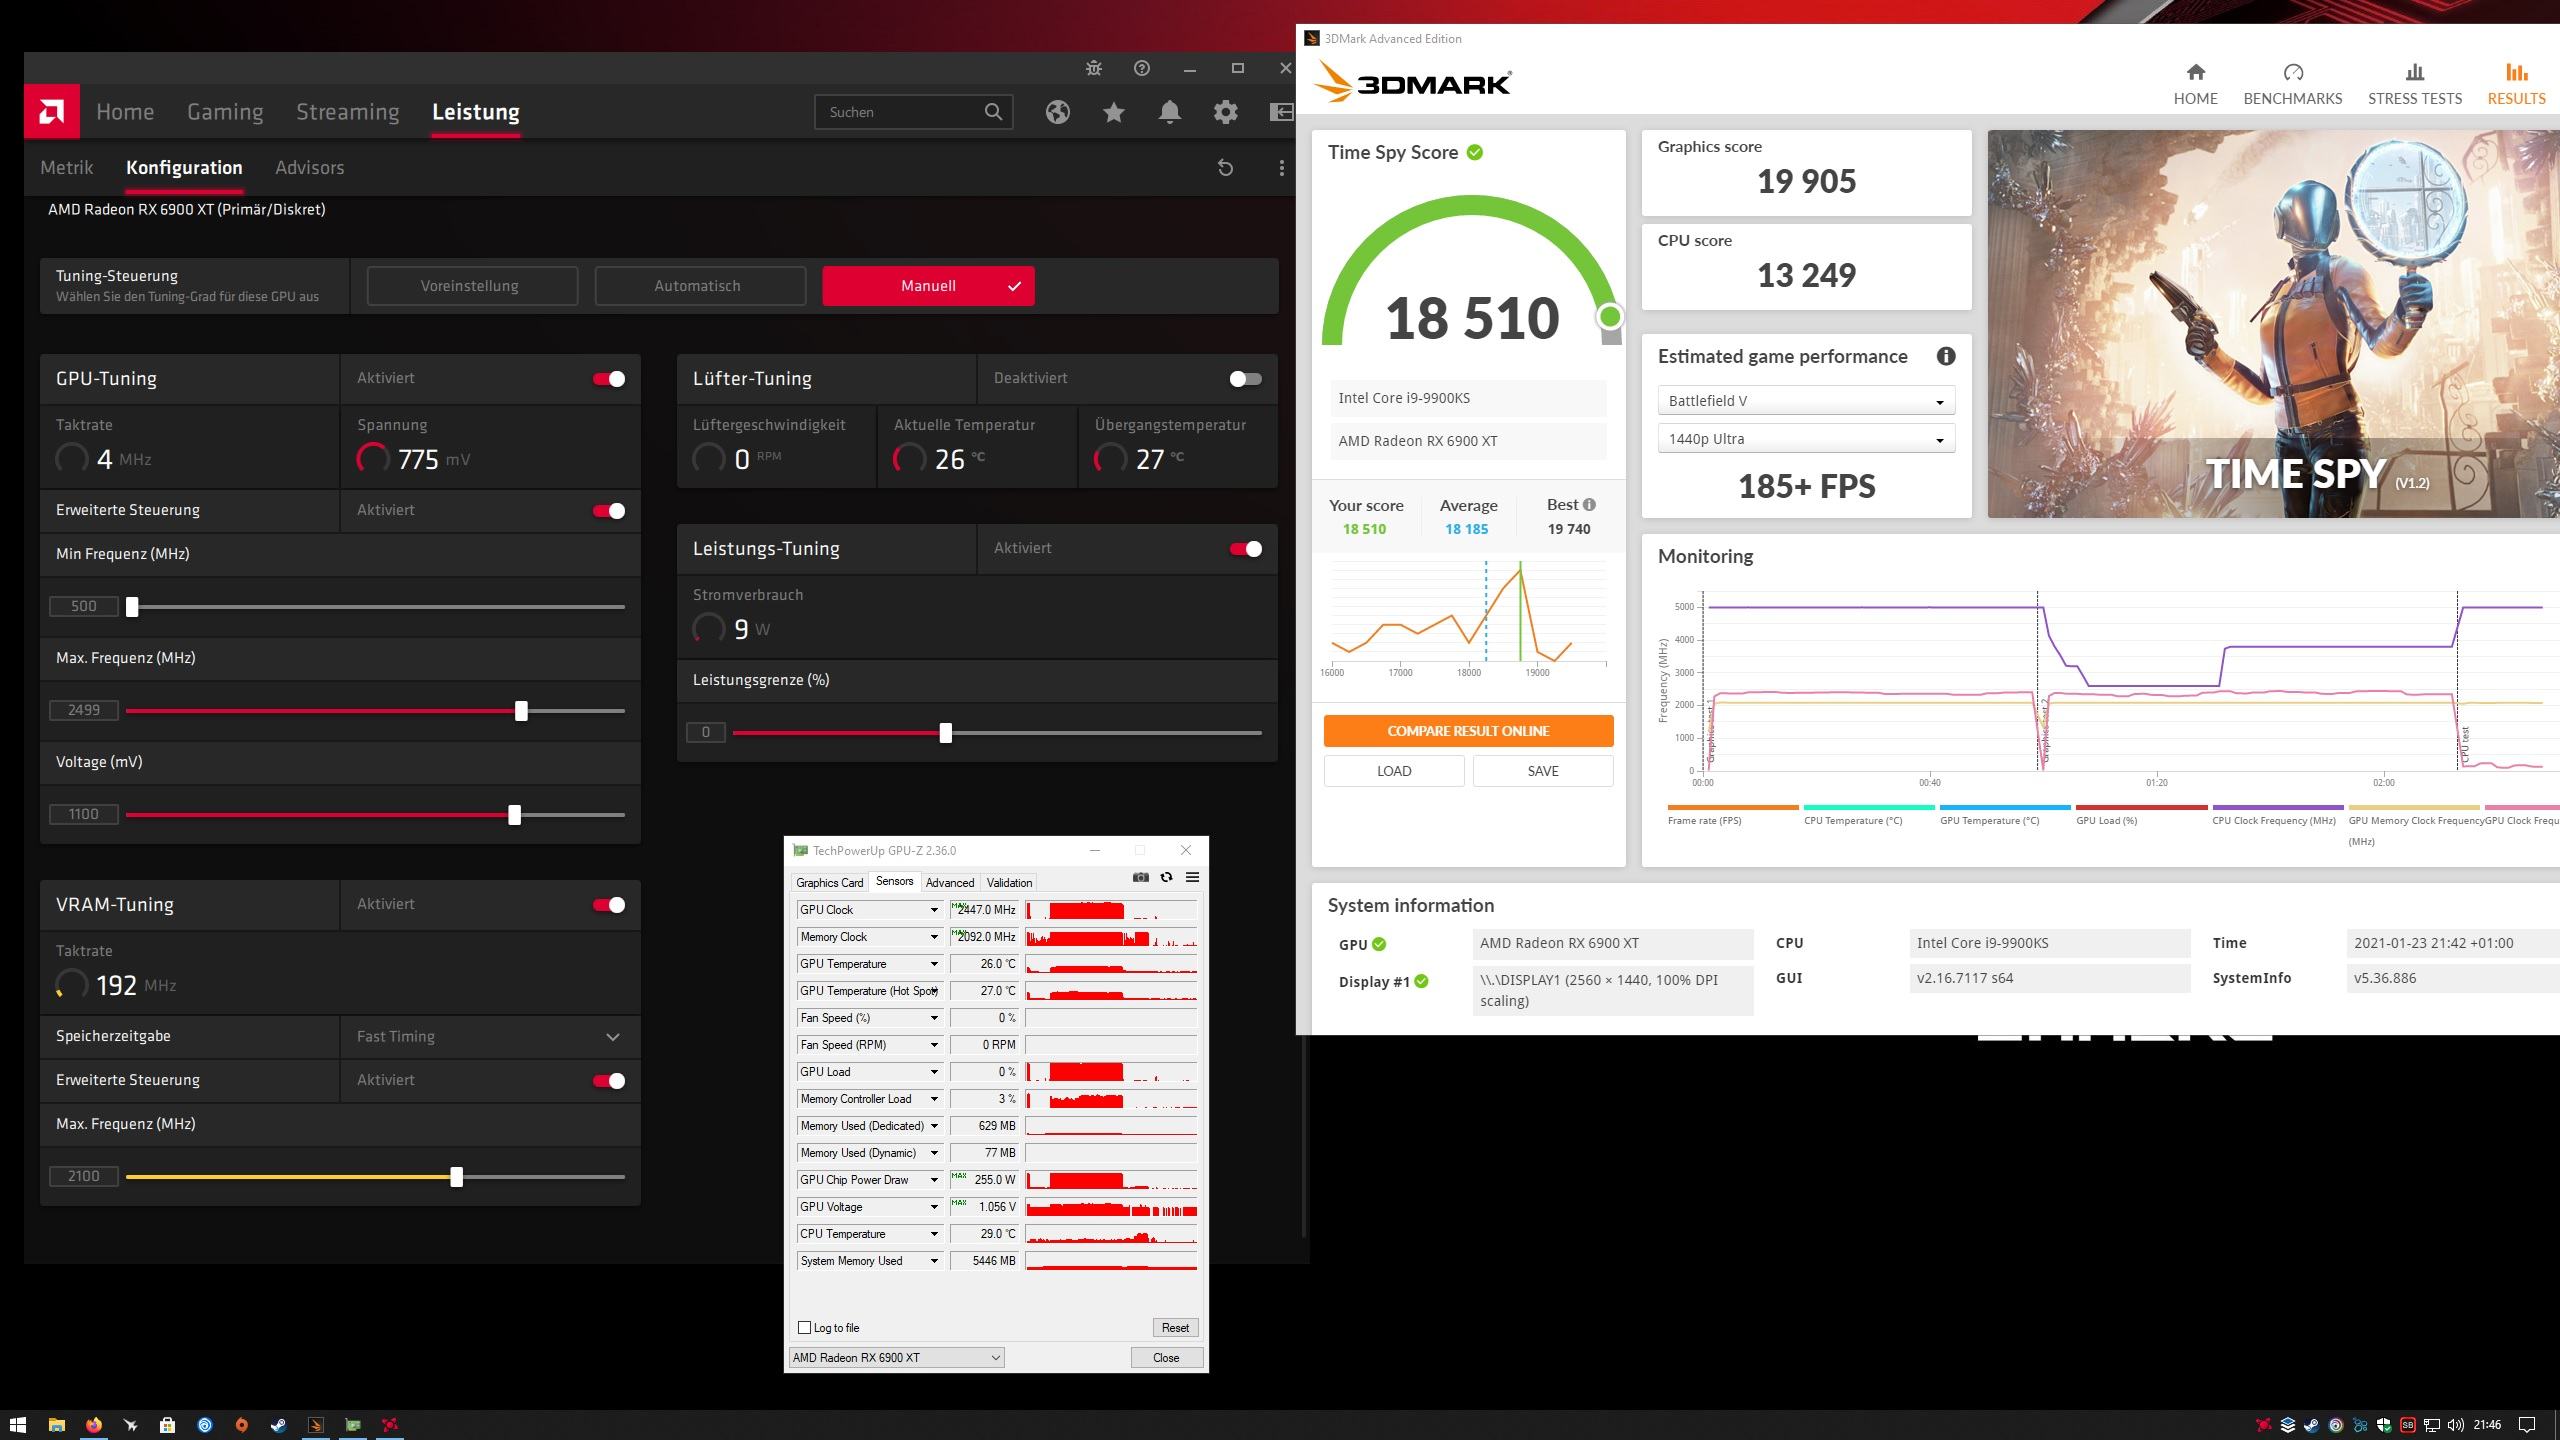Open the notification center in system tray
Screen dimensions: 2560x1440
coord(2526,1425)
